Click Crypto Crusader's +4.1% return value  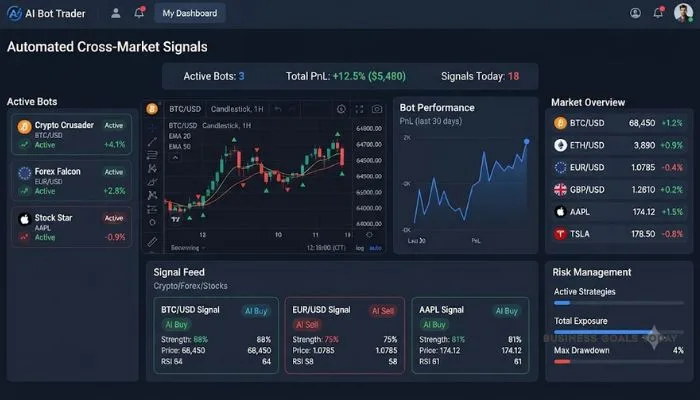click(114, 145)
